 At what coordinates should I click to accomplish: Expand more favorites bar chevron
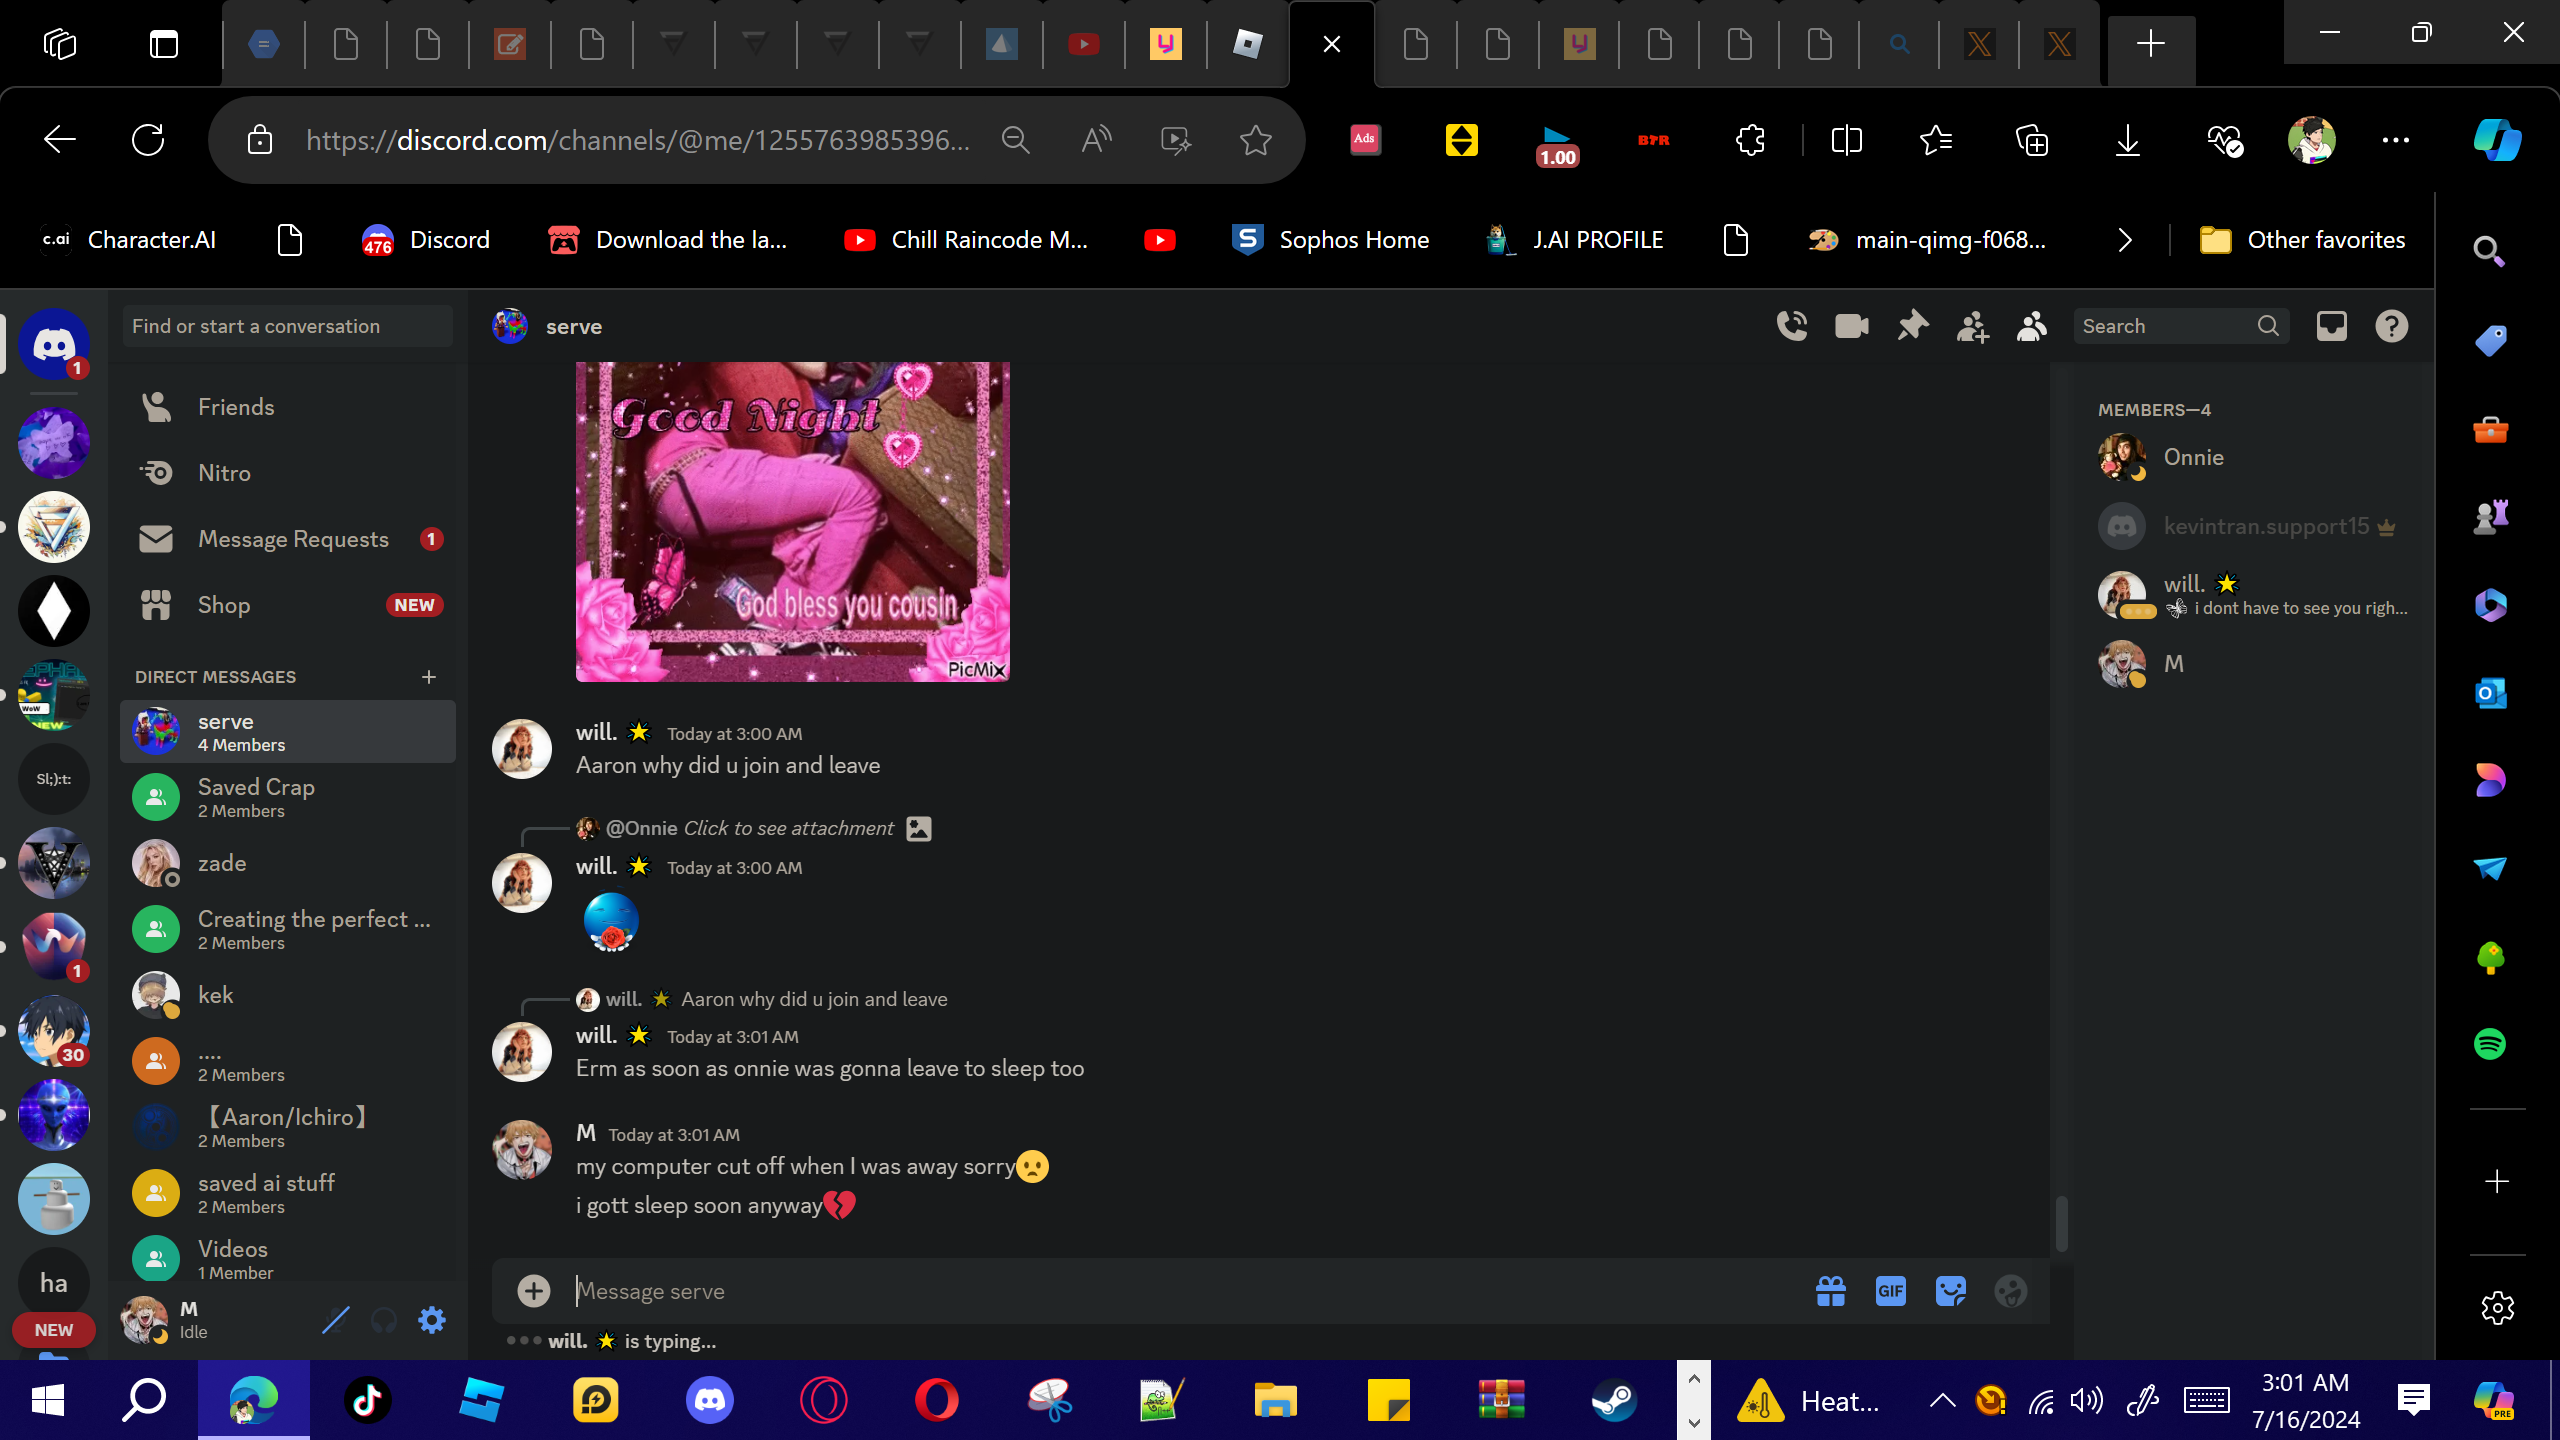point(2125,240)
